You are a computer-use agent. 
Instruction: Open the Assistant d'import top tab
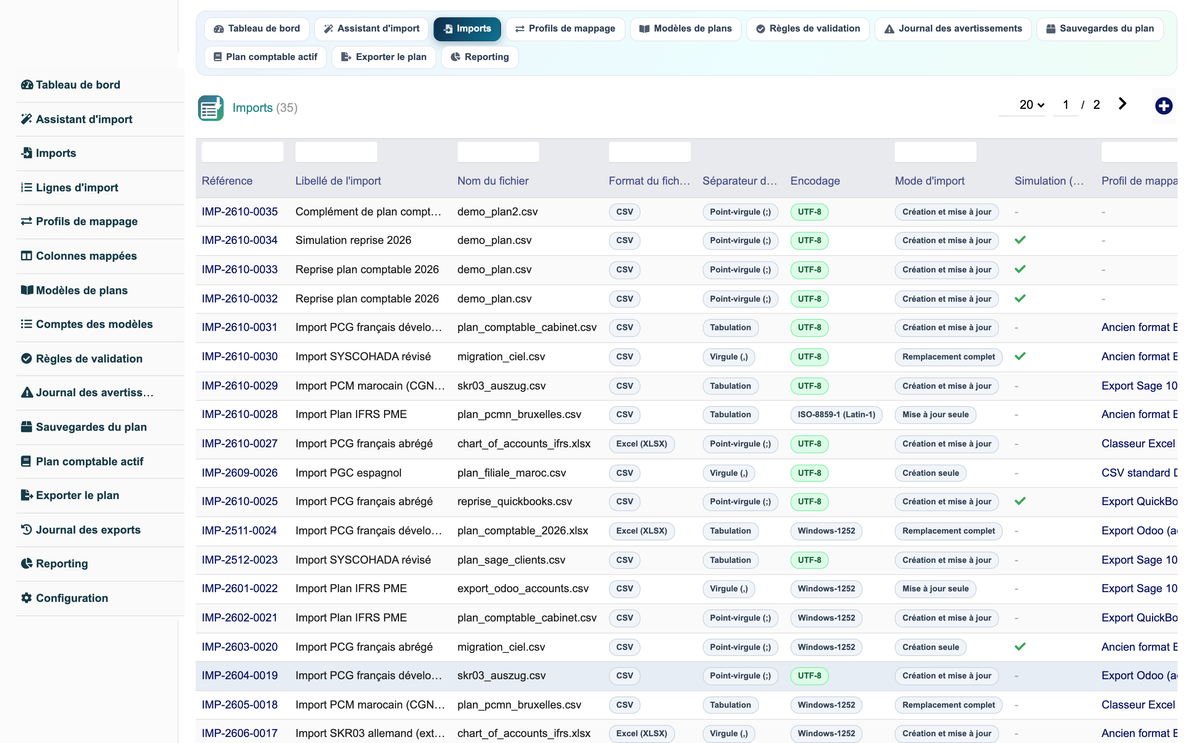coord(371,29)
